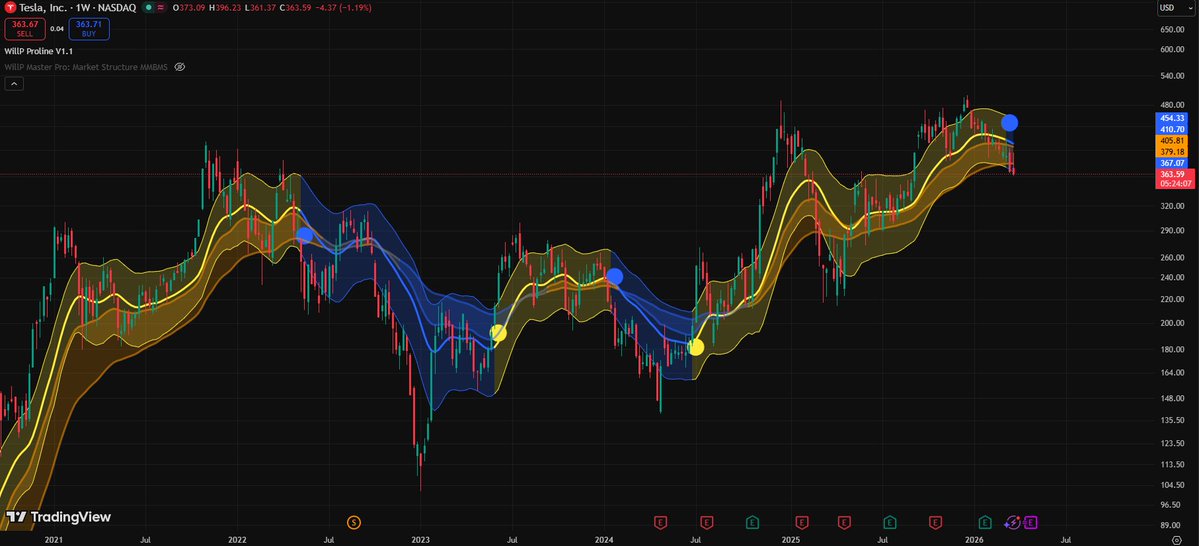The height and width of the screenshot is (546, 1199).
Task: Open the red earnings marker between Jul 2025 and 2026
Action: [x=935, y=522]
